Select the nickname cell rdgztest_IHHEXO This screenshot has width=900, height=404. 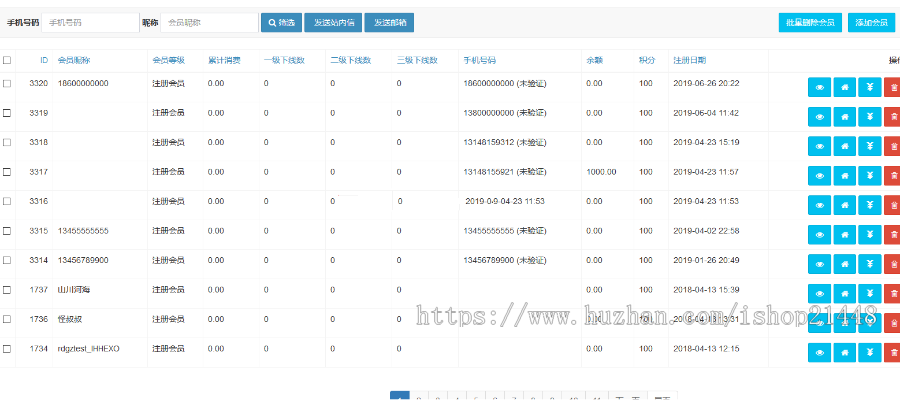click(x=88, y=349)
